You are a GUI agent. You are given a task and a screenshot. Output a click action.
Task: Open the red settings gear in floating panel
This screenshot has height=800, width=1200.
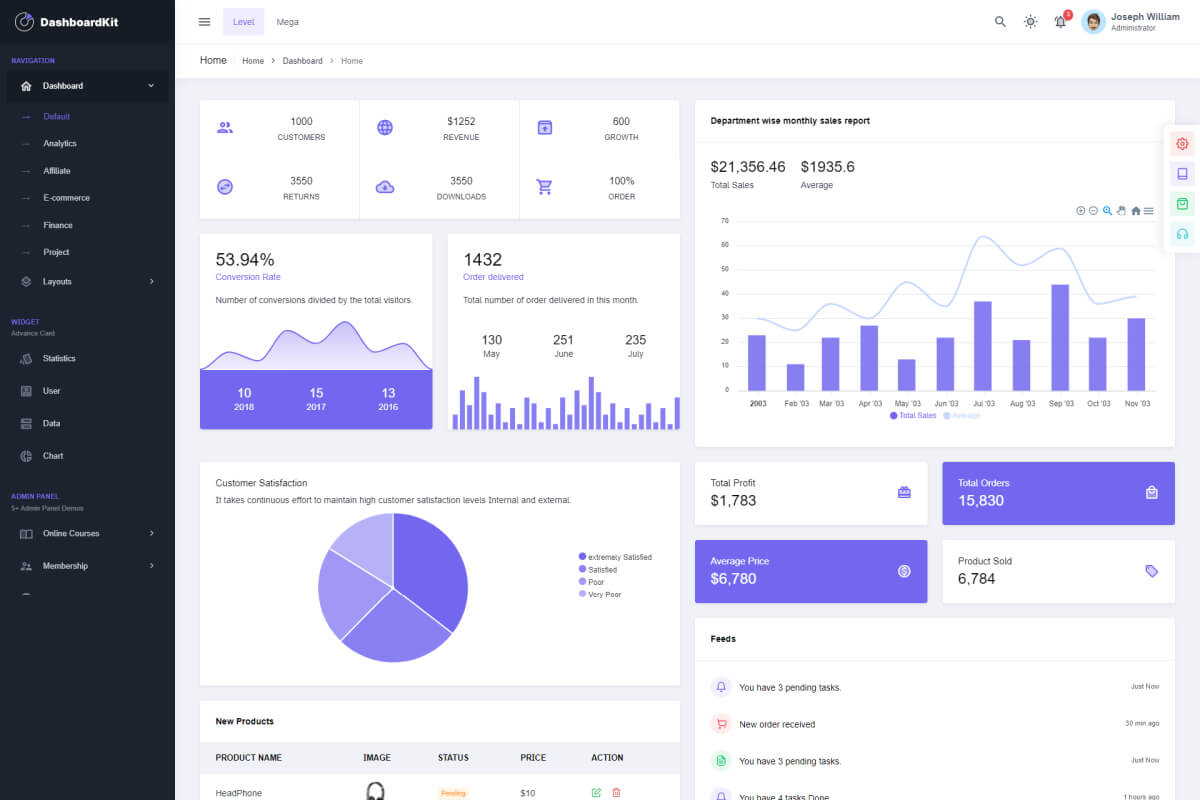(x=1183, y=143)
